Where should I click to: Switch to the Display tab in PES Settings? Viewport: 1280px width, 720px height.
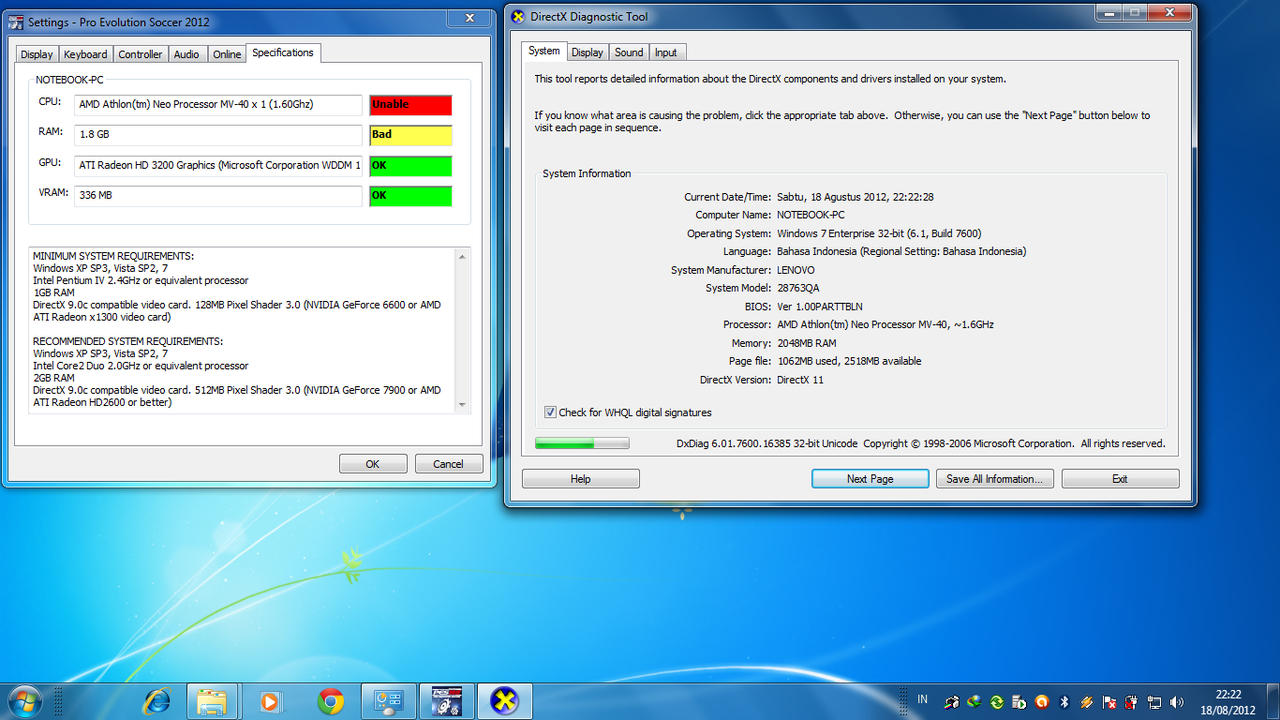[x=37, y=54]
